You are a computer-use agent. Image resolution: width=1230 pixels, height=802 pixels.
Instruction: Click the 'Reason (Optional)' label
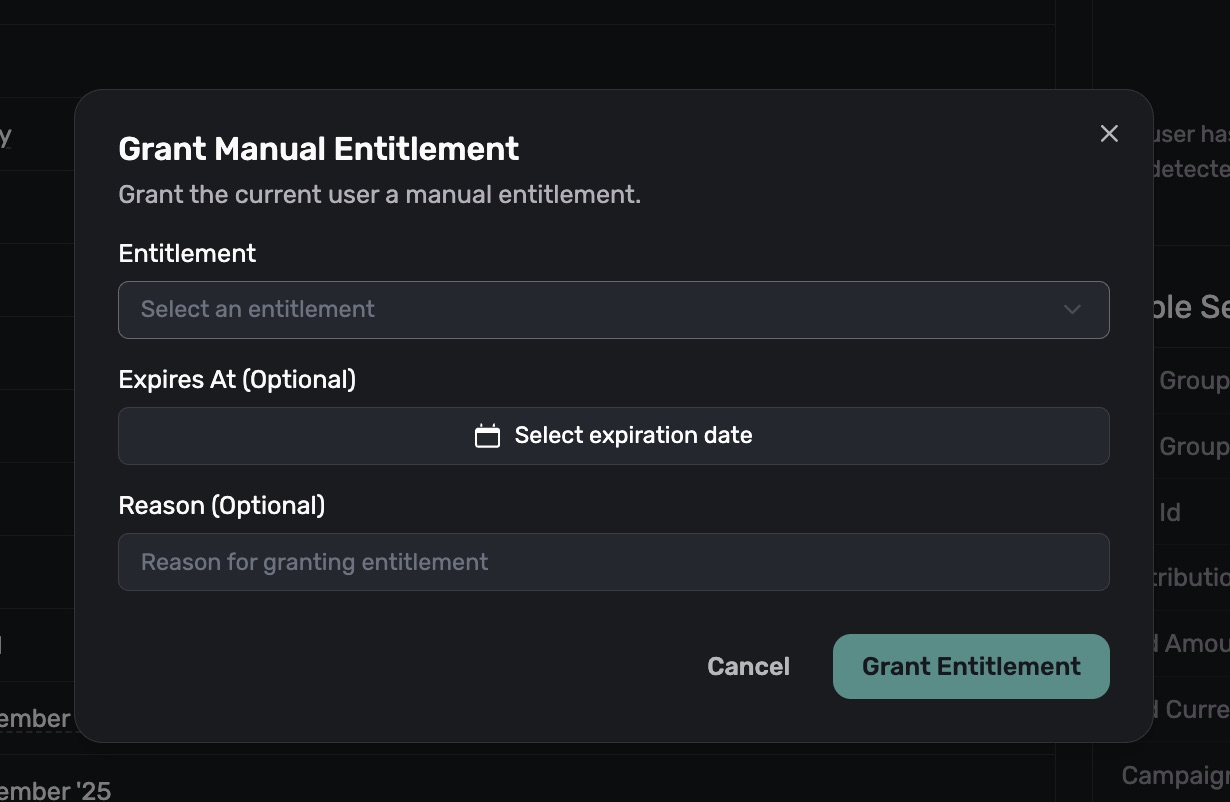click(221, 506)
